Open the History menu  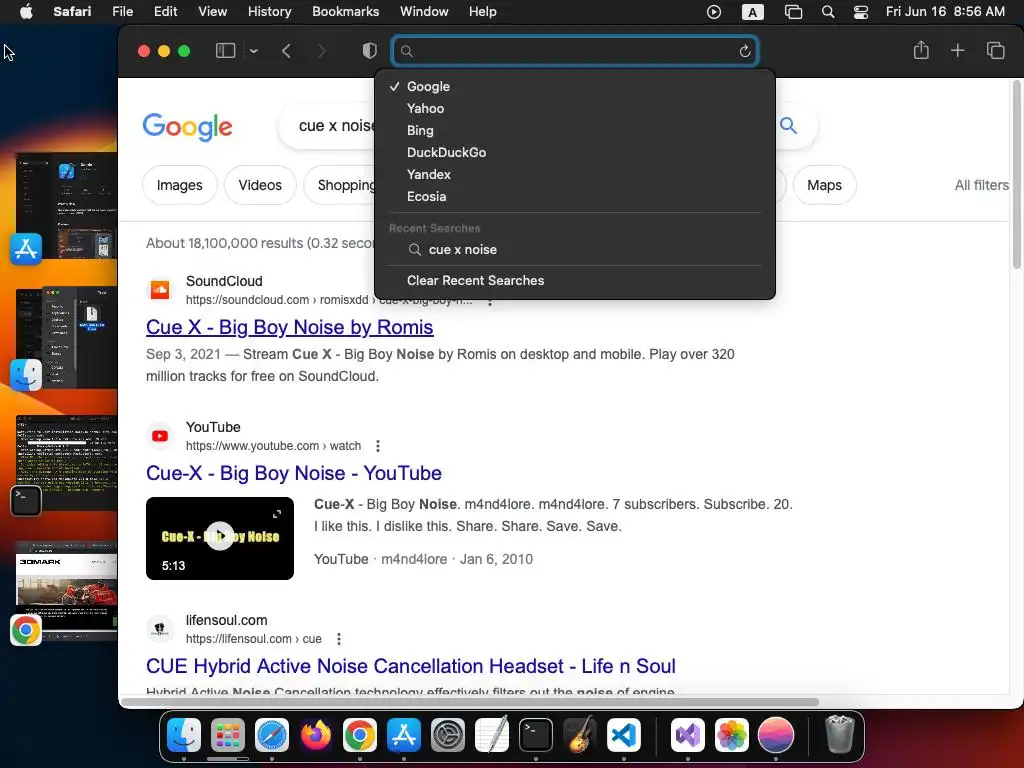click(x=269, y=12)
